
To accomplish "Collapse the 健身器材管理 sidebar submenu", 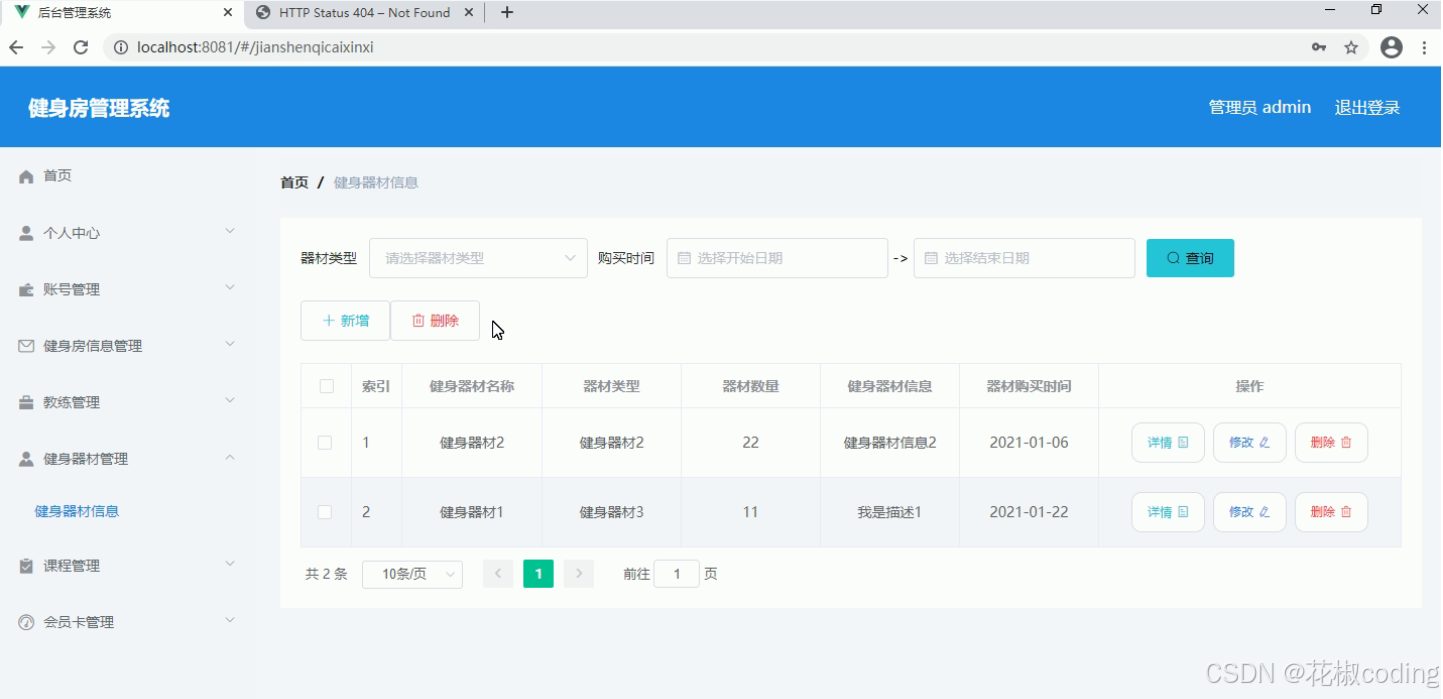I will (x=230, y=458).
